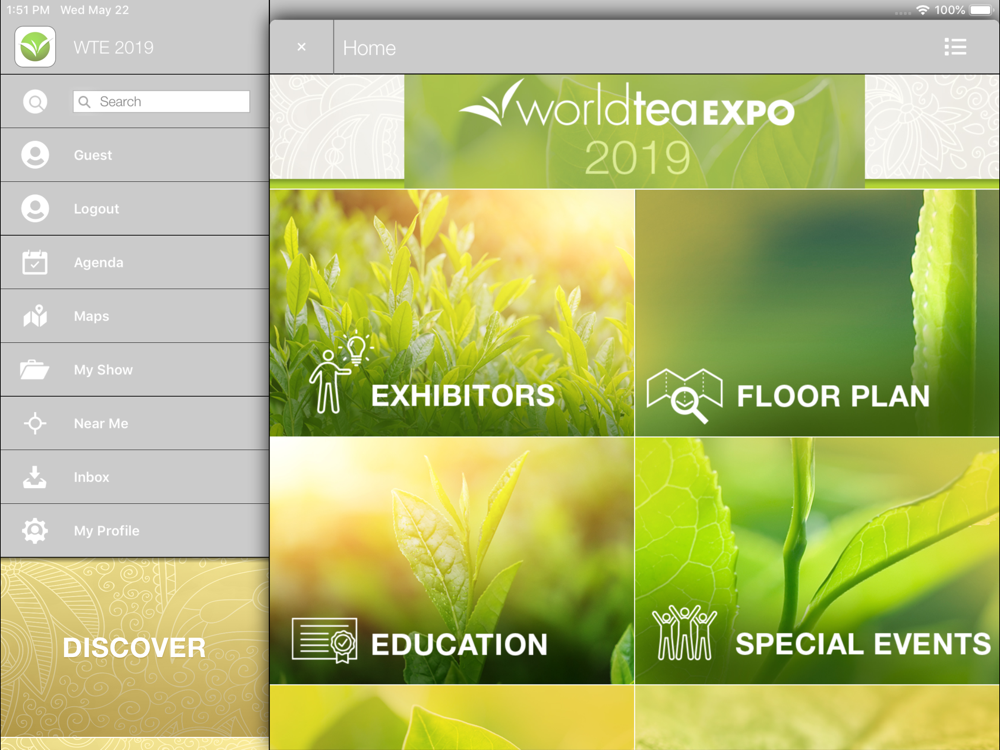Tap the battery indicator in status bar
The height and width of the screenshot is (750, 1000).
981,10
